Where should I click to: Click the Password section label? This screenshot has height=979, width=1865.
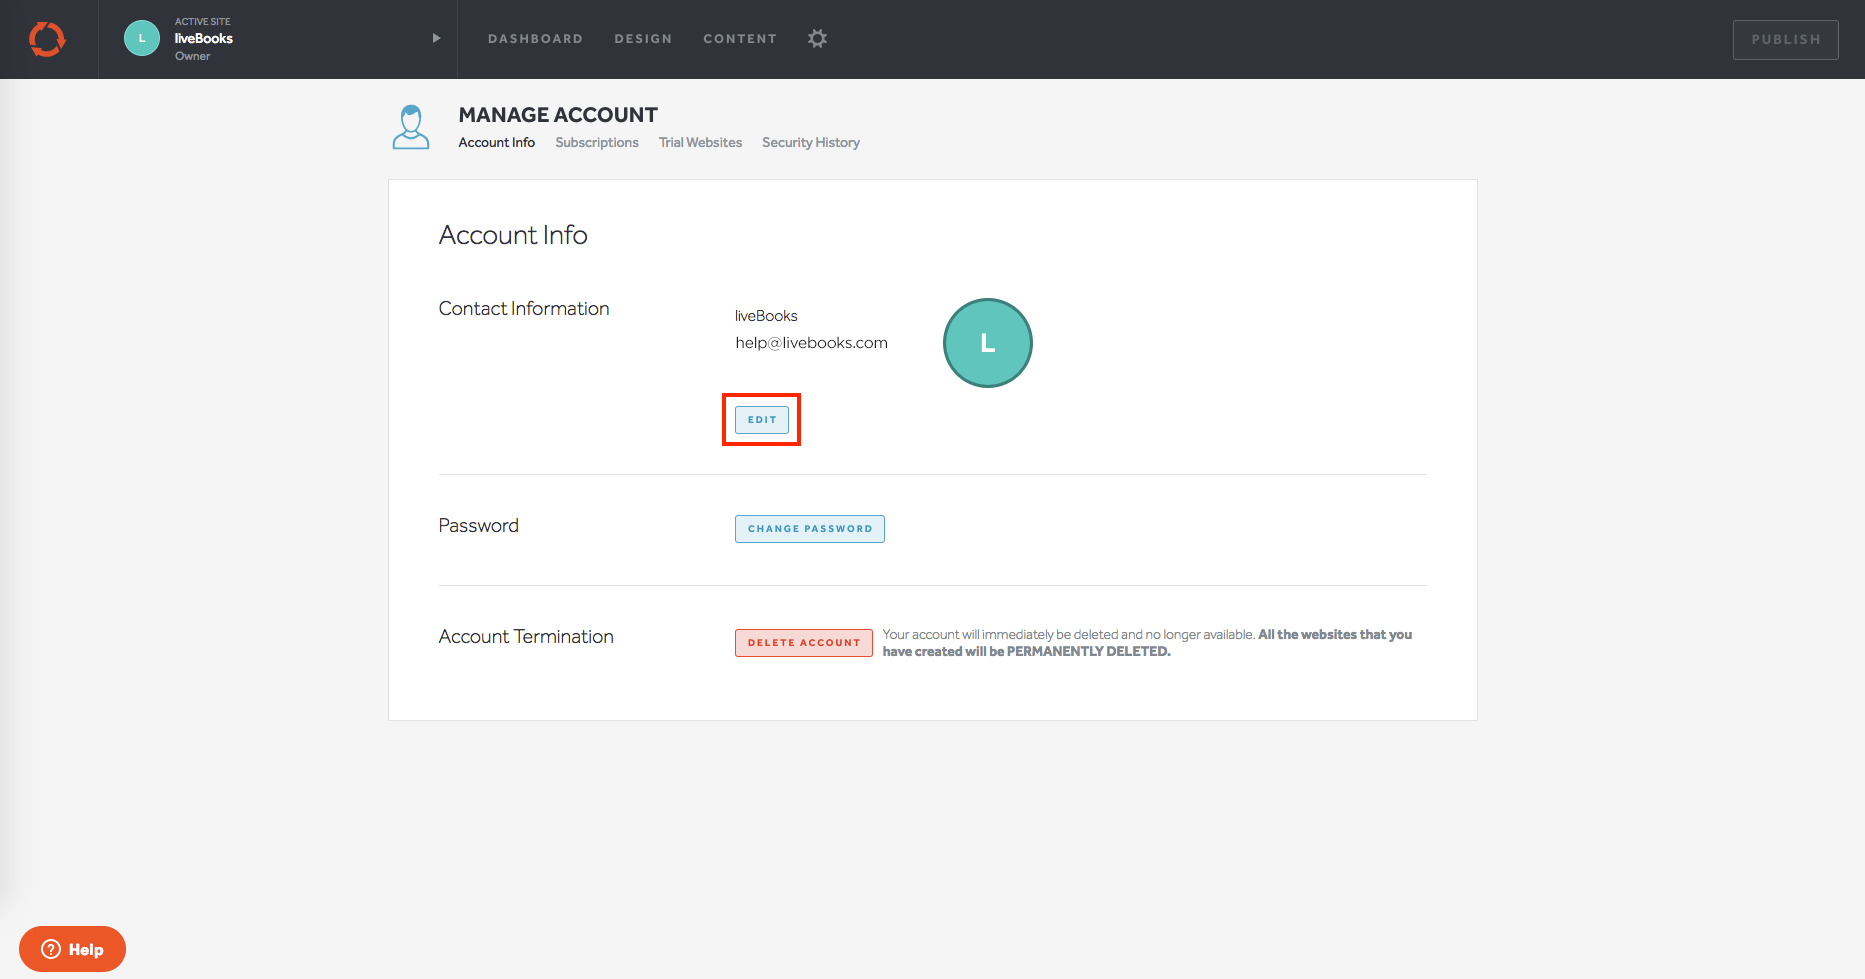pos(479,526)
